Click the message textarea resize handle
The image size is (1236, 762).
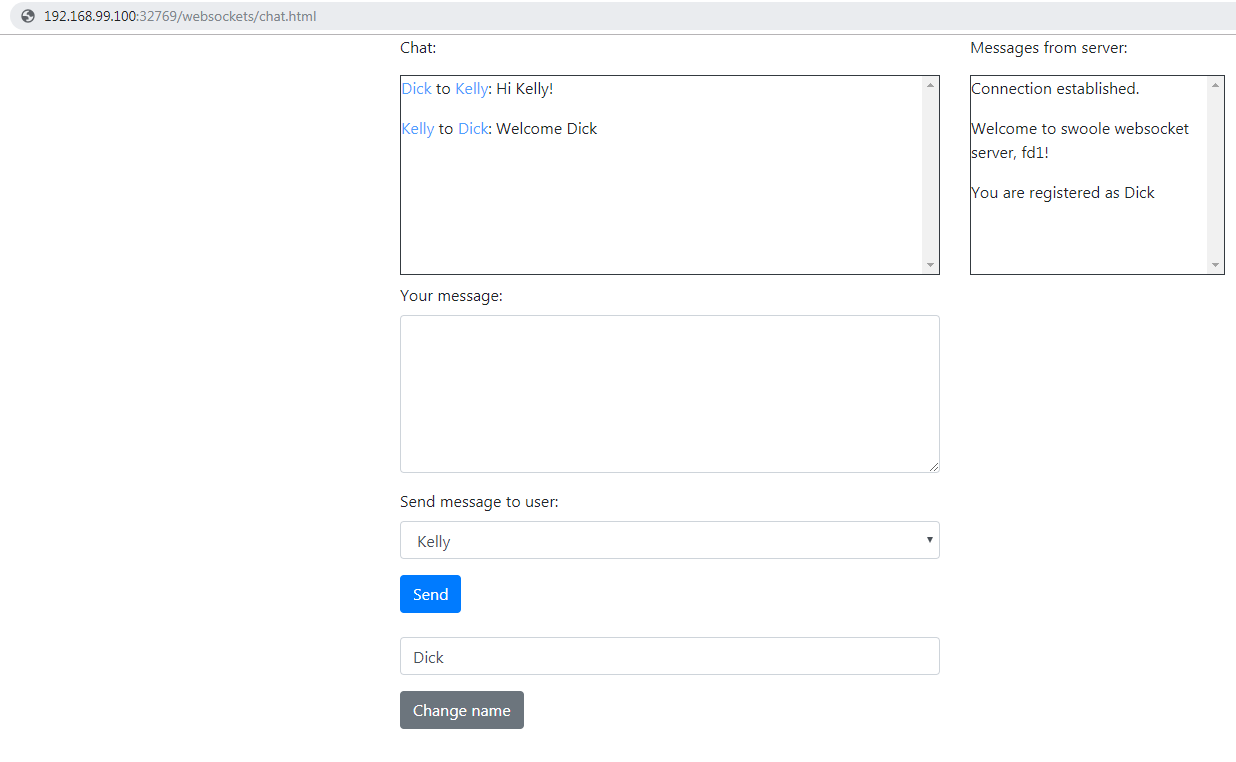[933, 466]
